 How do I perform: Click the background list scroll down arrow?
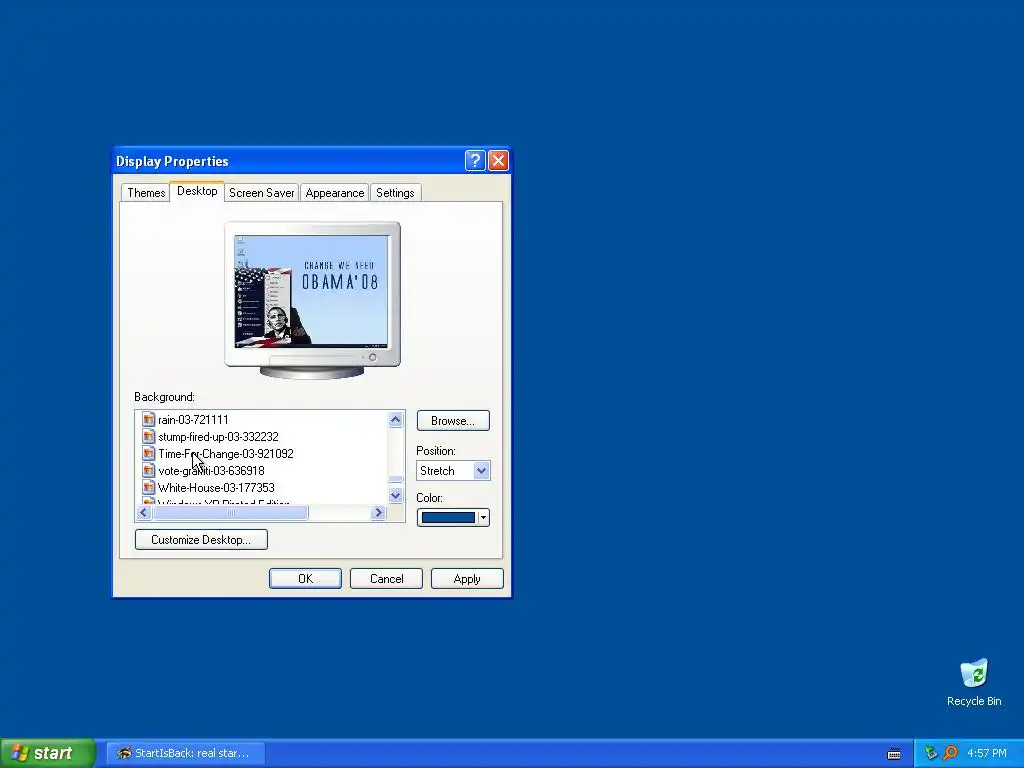tap(396, 496)
